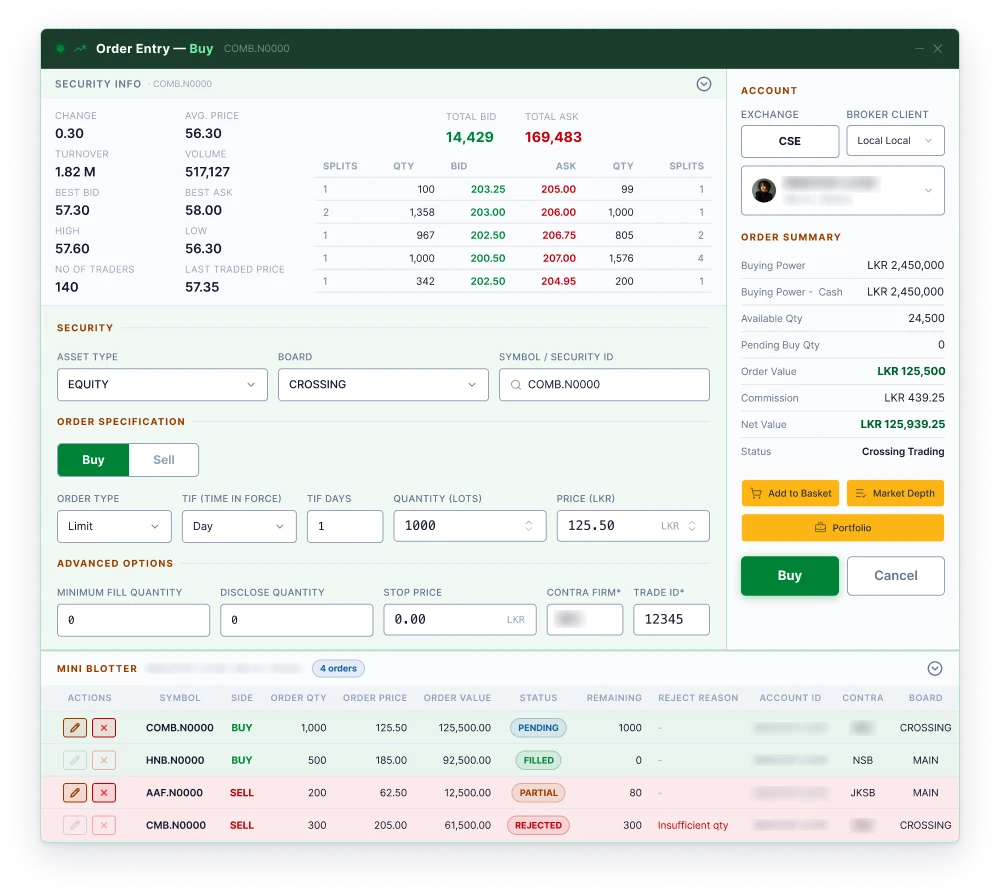1000x895 pixels.
Task: Click the FILLED status badge
Action: (538, 760)
